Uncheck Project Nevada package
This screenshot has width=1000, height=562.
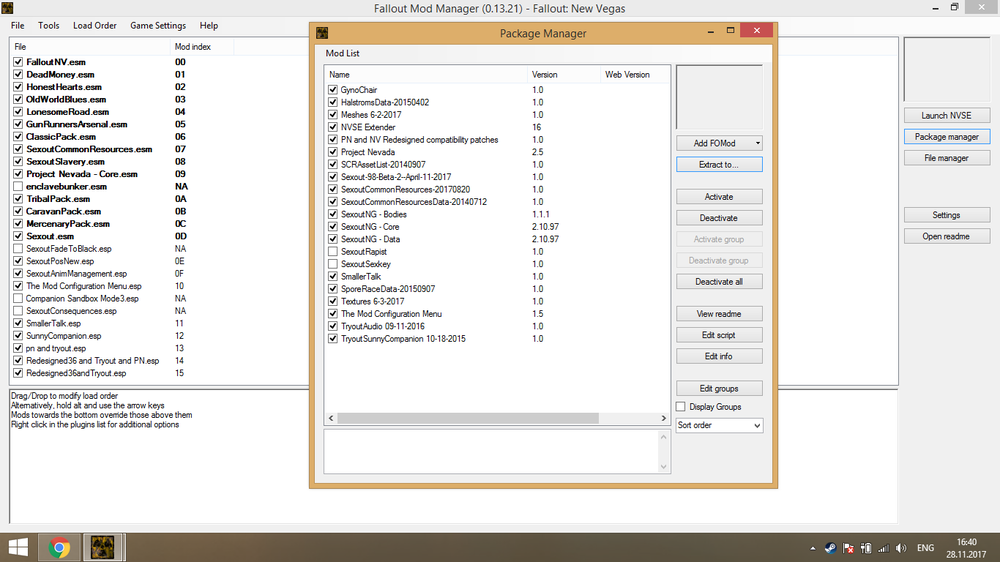point(333,152)
